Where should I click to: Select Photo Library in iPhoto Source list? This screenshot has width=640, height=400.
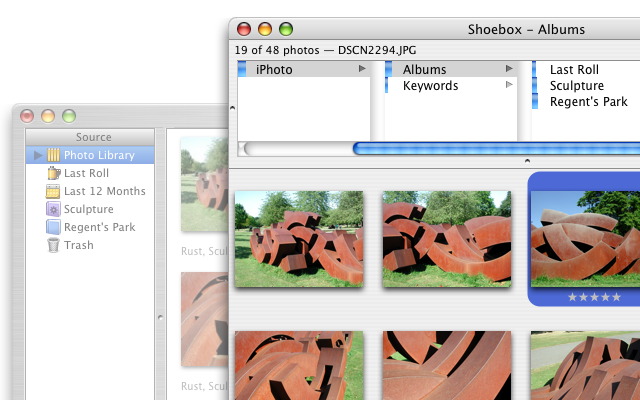tap(90, 155)
